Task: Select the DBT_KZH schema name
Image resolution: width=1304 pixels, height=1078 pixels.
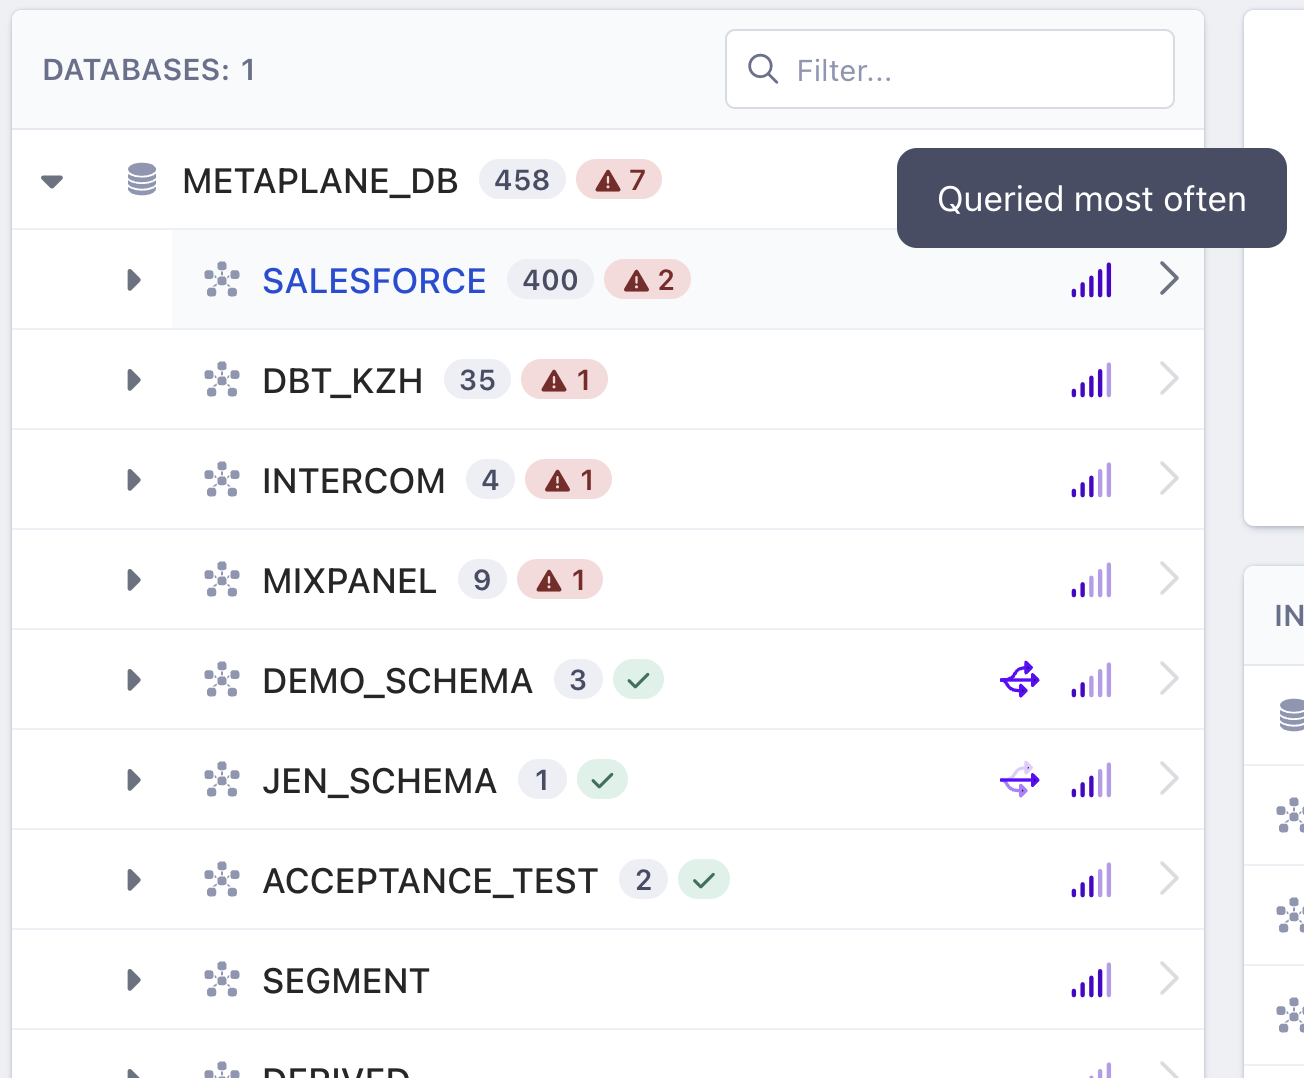Action: (342, 381)
